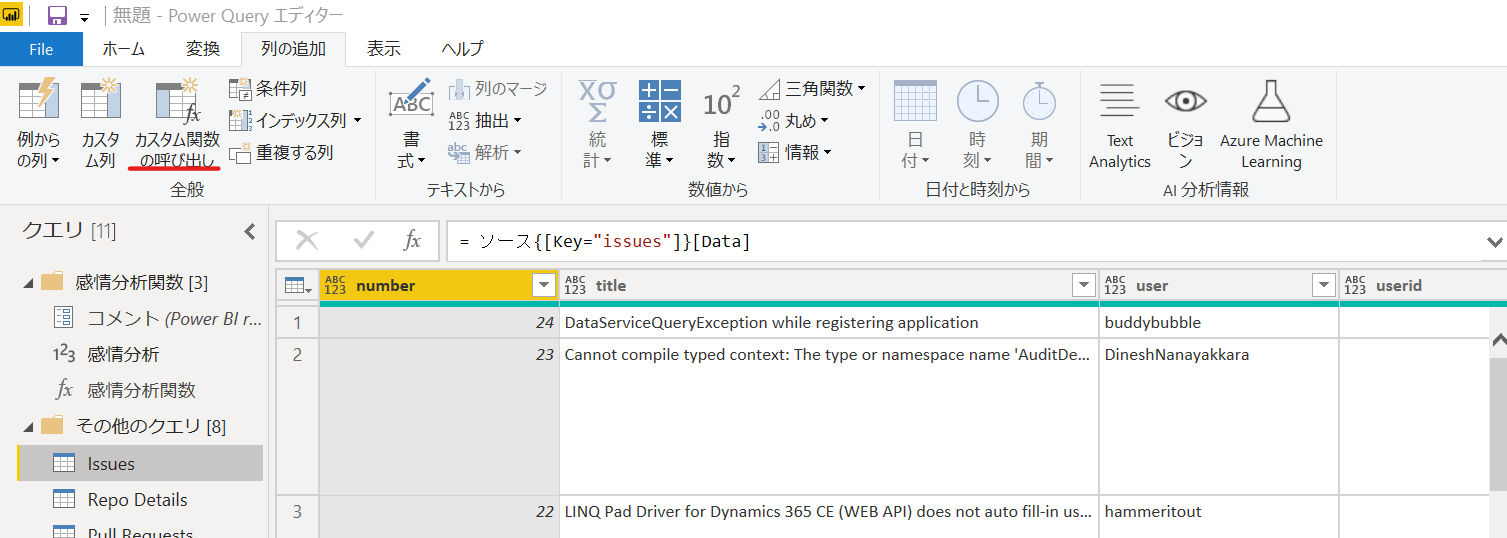Screen dimensions: 1507x538
Task: Open the 期間 duration menu
Action: (x=1040, y=124)
